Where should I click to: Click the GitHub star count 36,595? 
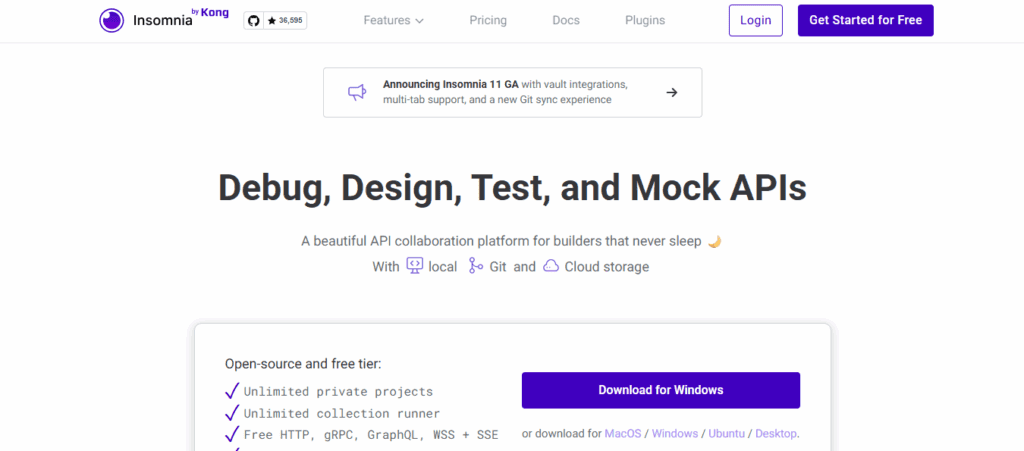(285, 21)
